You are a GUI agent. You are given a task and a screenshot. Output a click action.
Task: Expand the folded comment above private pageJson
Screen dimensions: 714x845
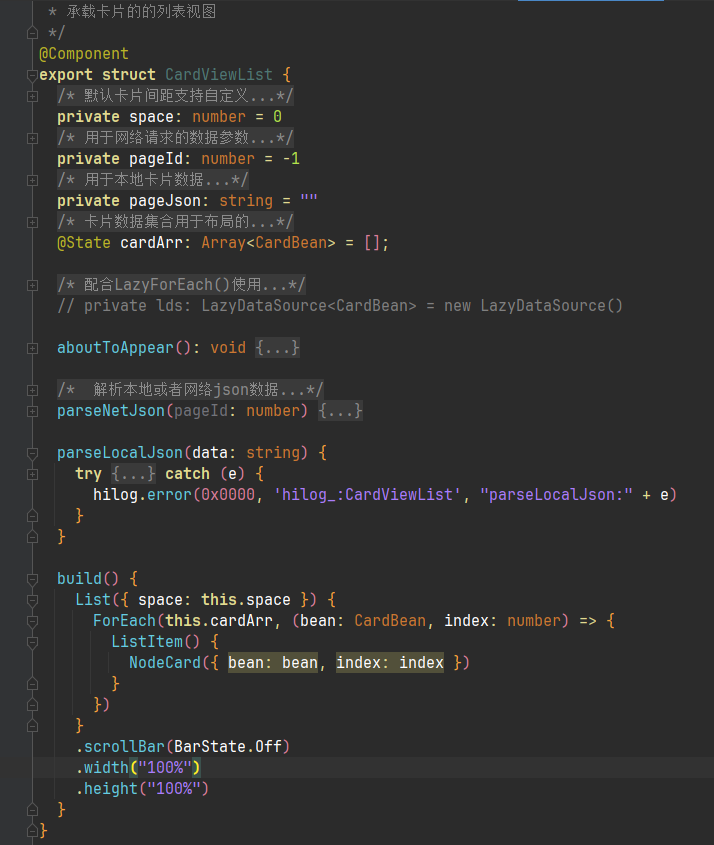[32, 181]
